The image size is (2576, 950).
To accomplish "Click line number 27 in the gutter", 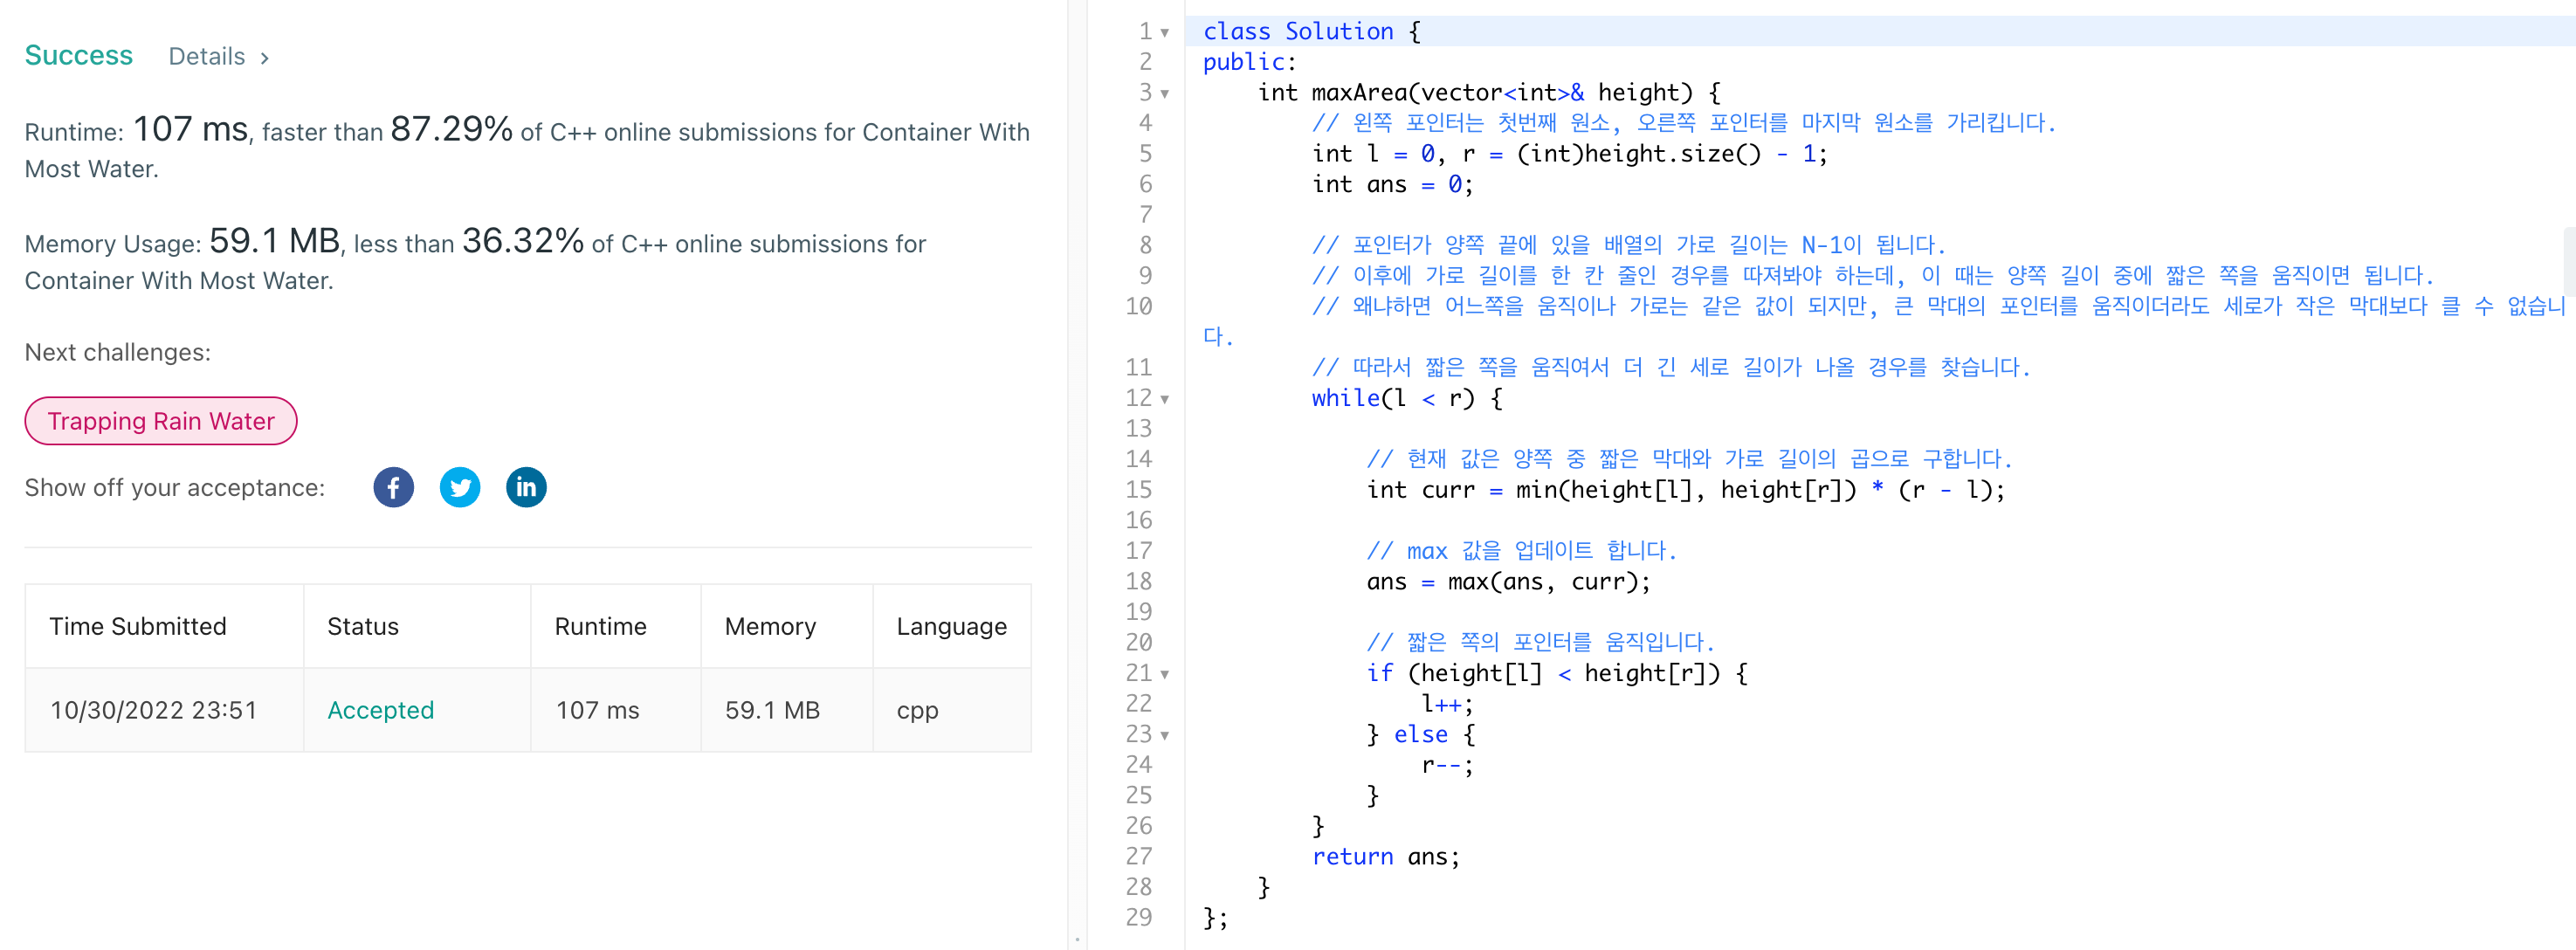I will coord(1138,857).
